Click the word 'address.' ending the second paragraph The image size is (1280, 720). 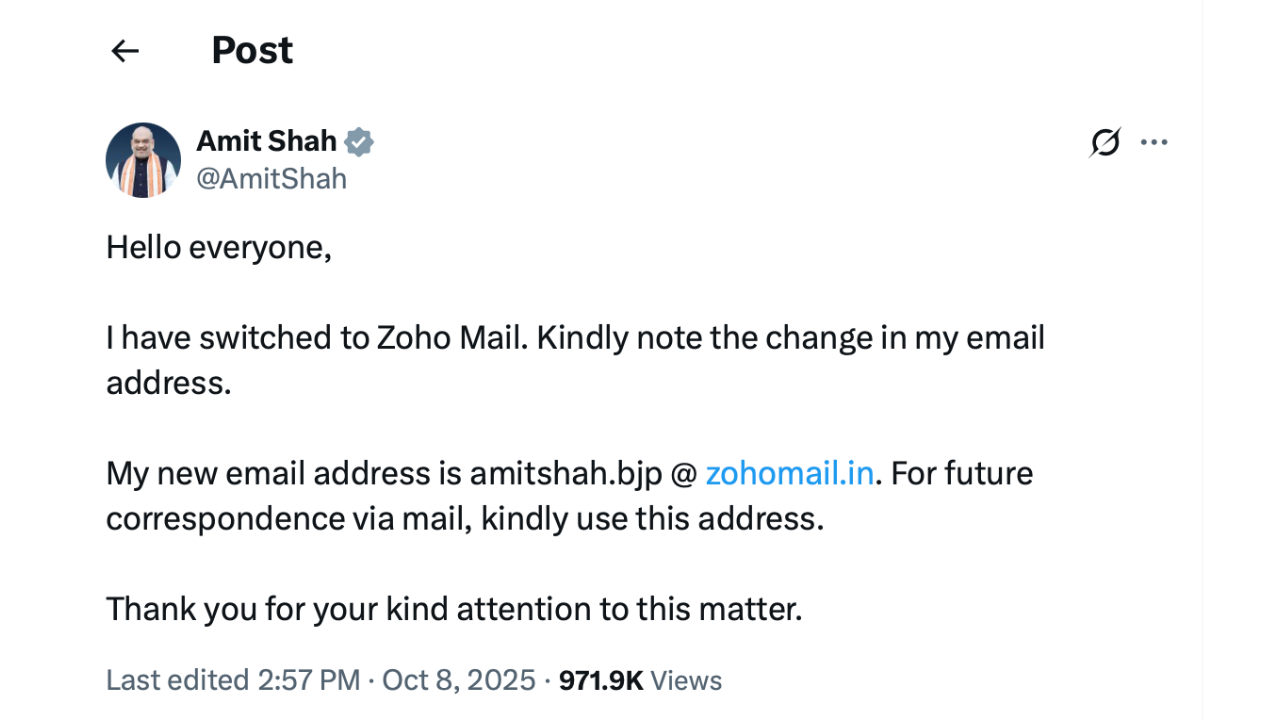click(168, 383)
